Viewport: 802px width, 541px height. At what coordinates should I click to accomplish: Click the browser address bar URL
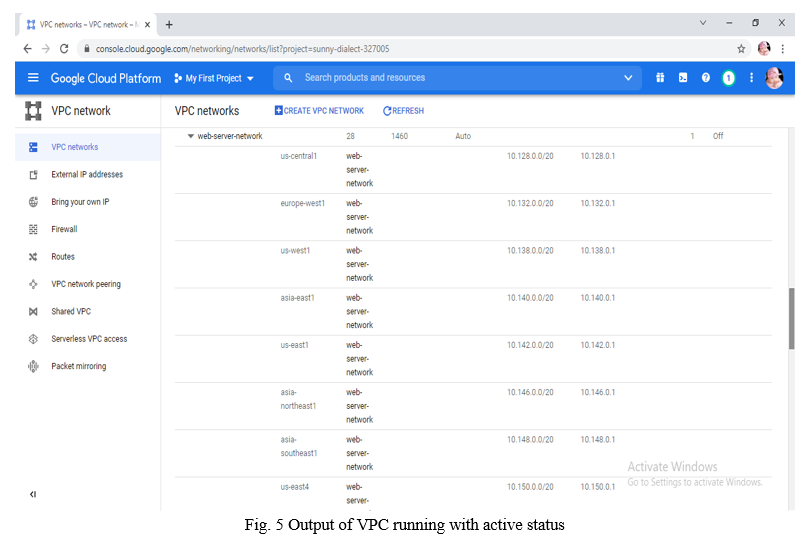(x=242, y=49)
